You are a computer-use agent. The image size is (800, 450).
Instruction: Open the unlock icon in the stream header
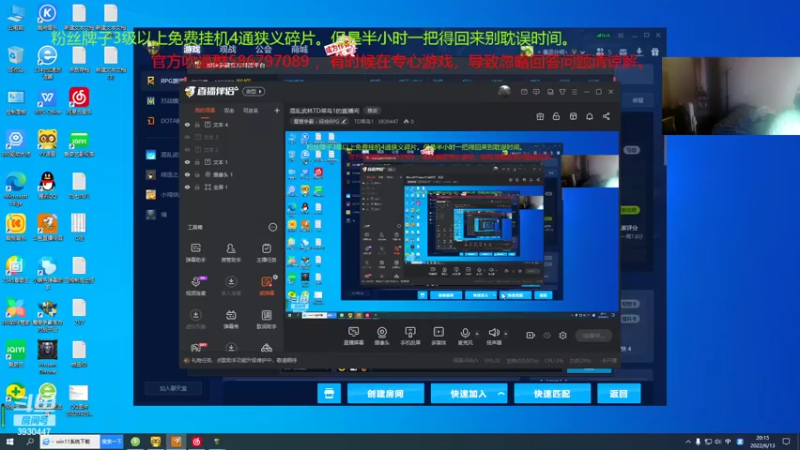(556, 116)
